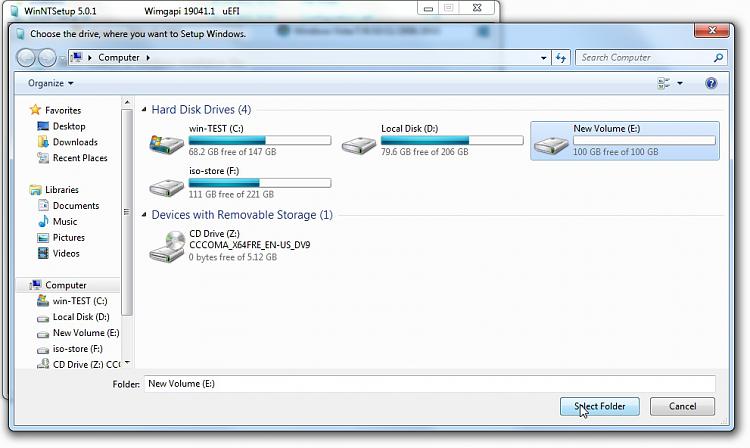This screenshot has width=750, height=448.
Task: Select Local Disk (D:) drive icon in main pane
Action: [359, 144]
